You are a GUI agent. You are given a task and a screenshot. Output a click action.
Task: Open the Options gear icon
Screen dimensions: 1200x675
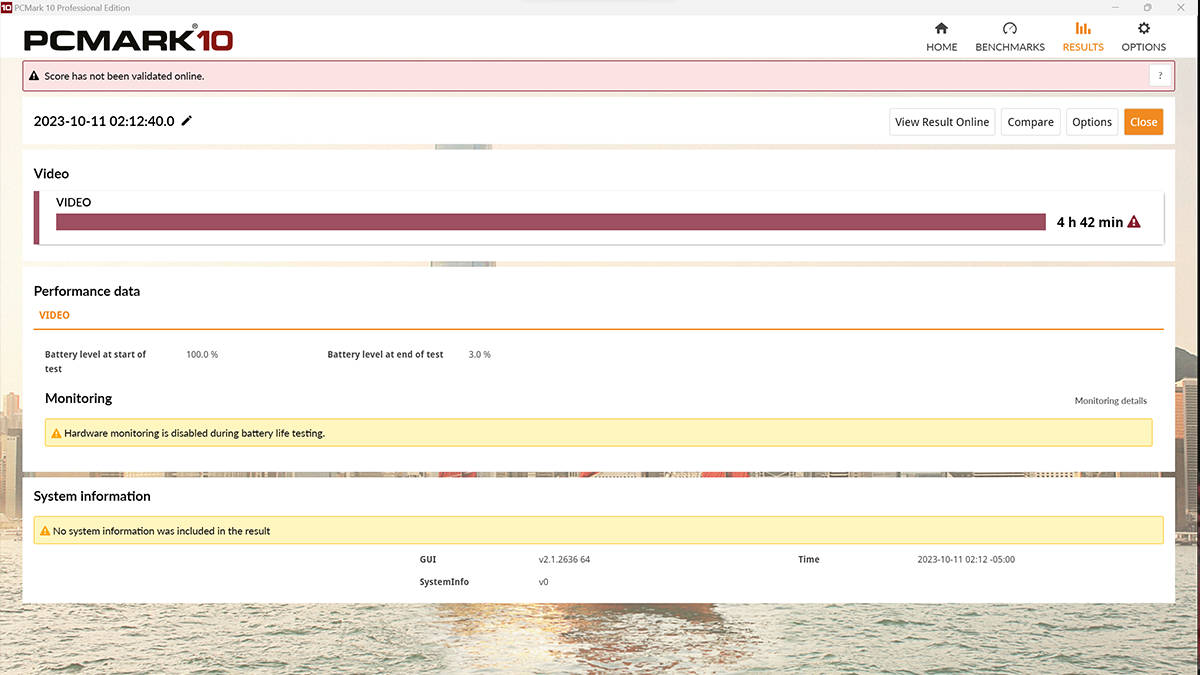(1143, 29)
